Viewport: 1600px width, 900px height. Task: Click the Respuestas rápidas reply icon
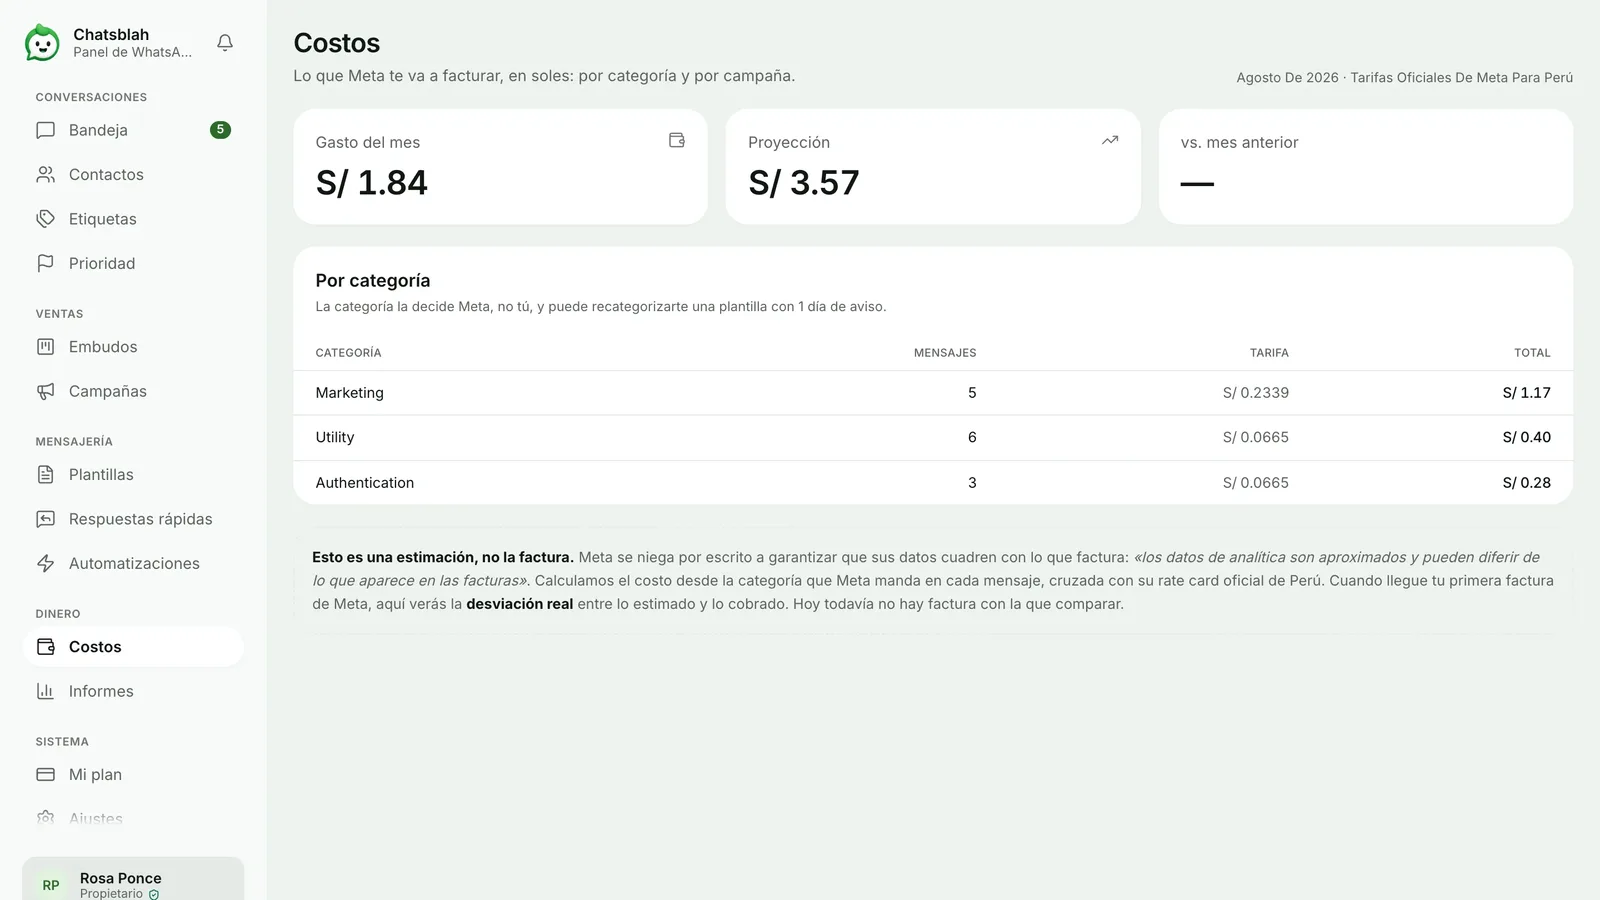click(x=46, y=519)
